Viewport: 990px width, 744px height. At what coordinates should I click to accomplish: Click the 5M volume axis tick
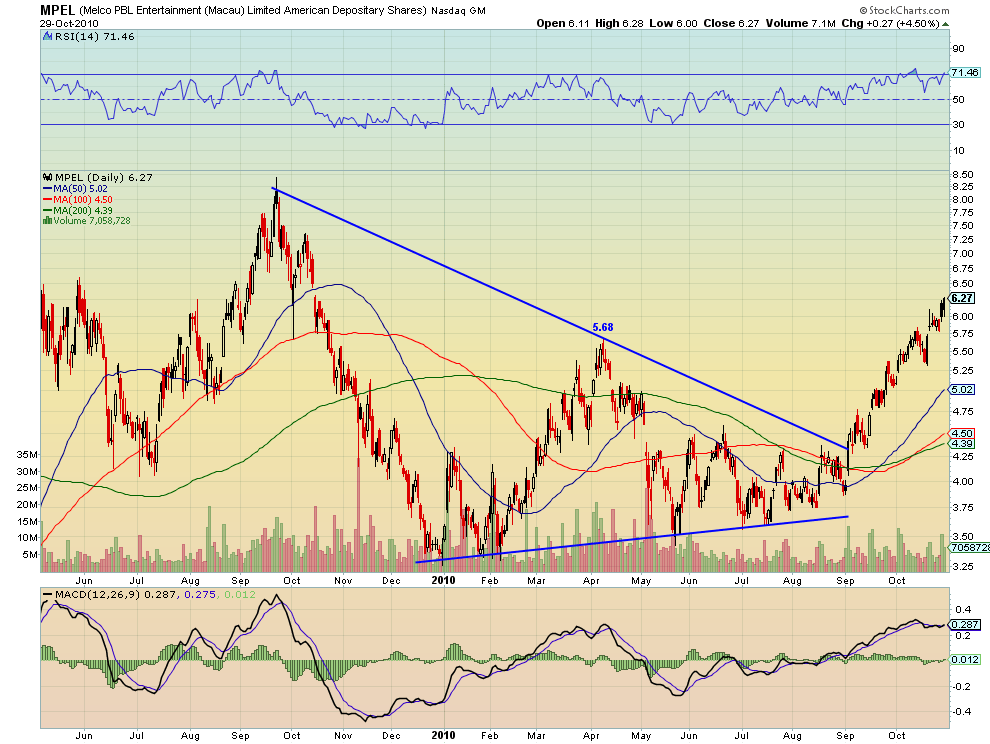[x=30, y=555]
